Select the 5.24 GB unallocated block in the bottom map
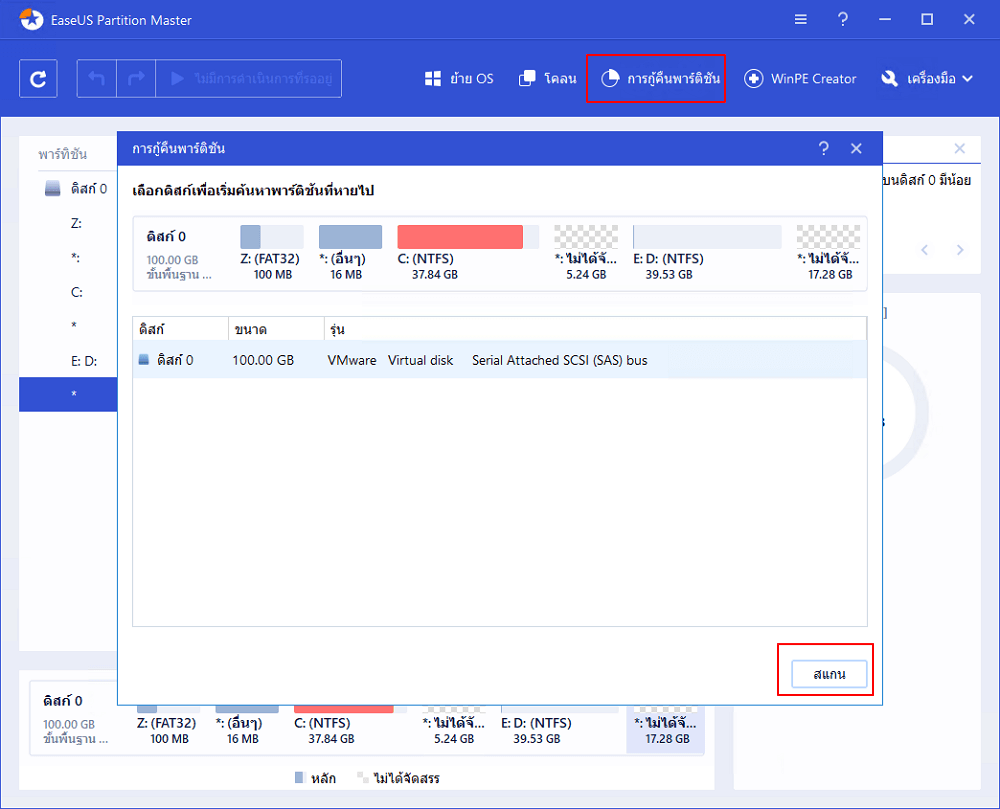 point(454,727)
